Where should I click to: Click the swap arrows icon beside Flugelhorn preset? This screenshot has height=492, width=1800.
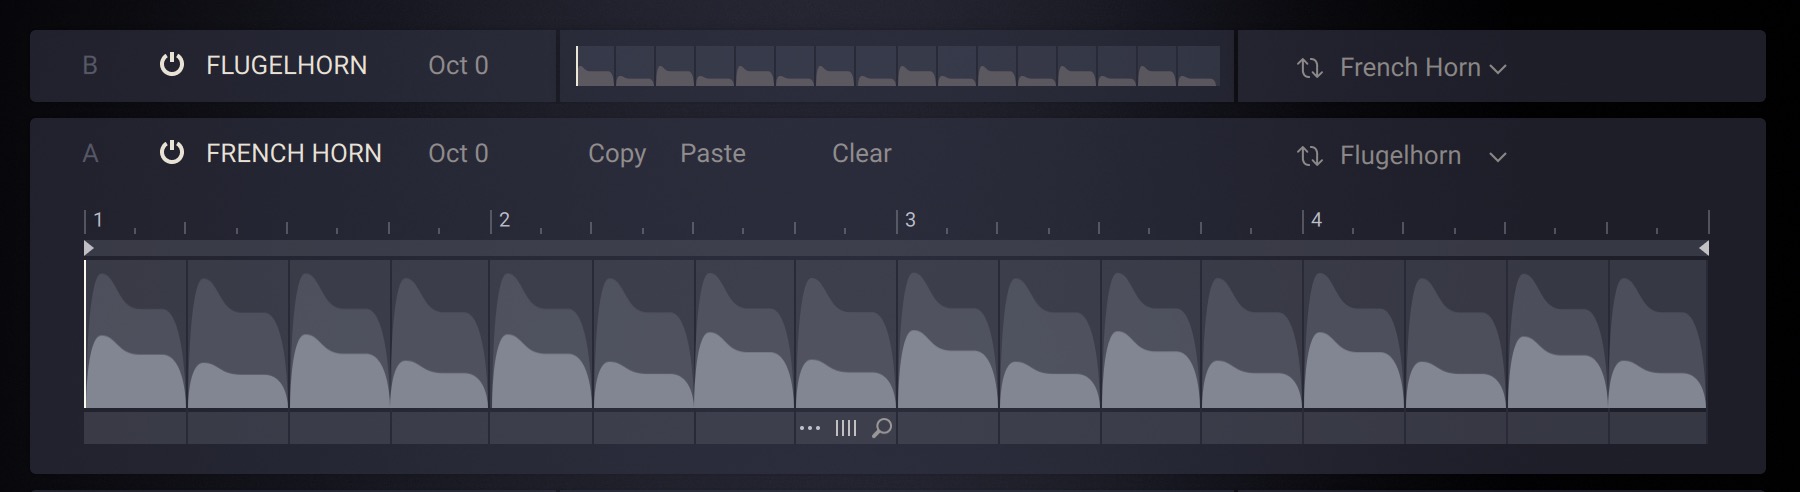point(1309,156)
